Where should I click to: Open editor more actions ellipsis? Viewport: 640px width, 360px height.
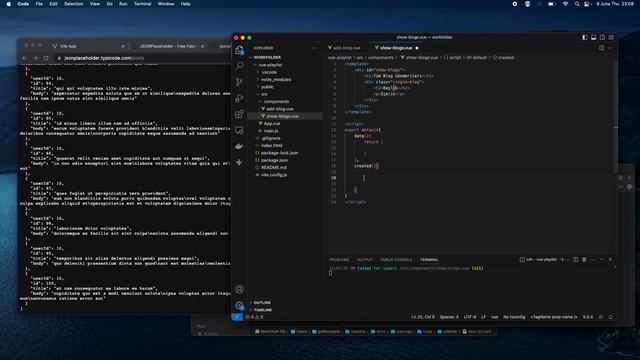pyautogui.click(x=611, y=48)
